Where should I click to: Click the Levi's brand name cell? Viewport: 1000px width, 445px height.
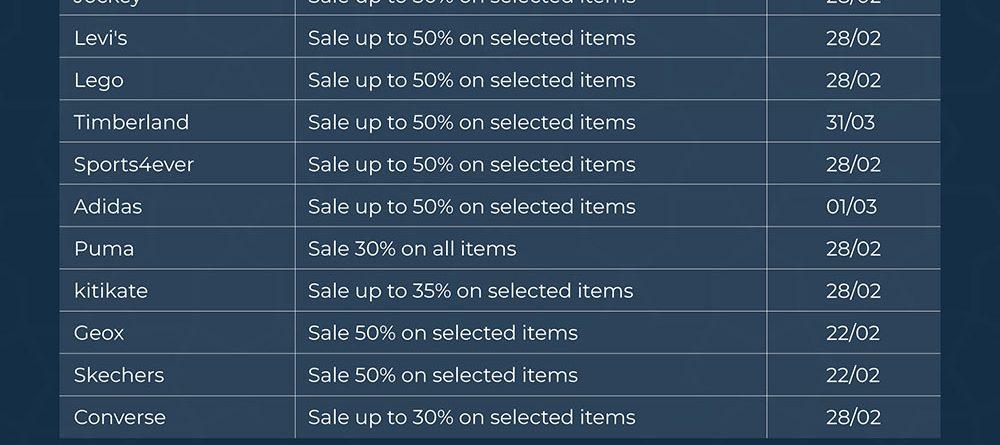point(99,39)
